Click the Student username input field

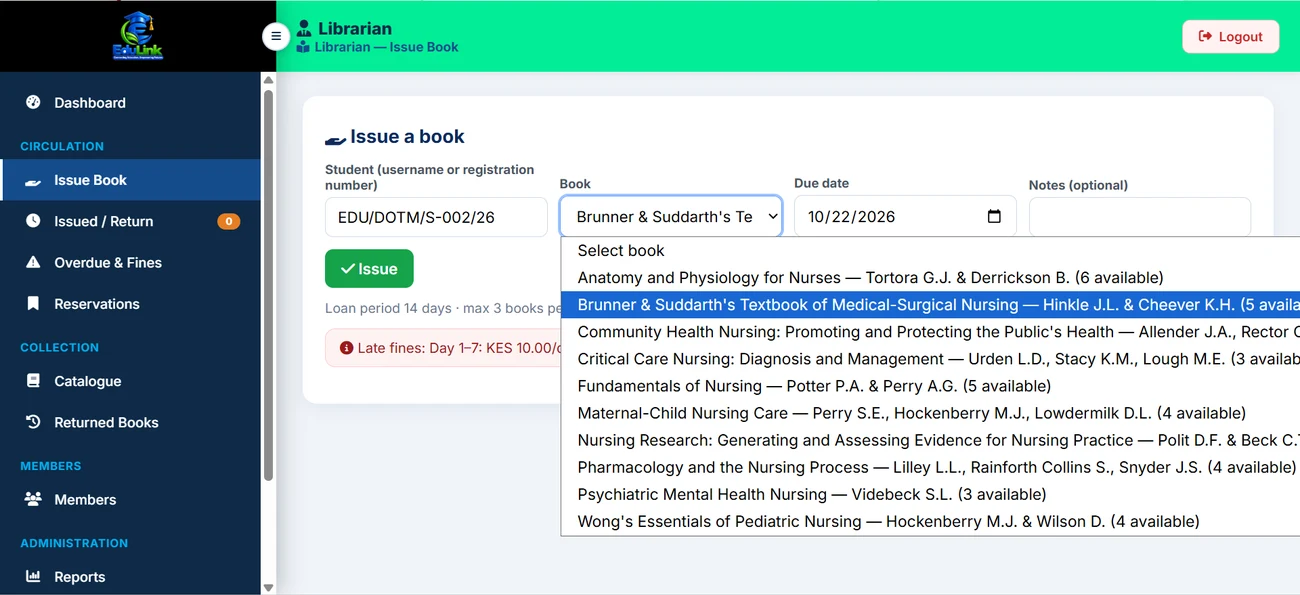pos(436,217)
